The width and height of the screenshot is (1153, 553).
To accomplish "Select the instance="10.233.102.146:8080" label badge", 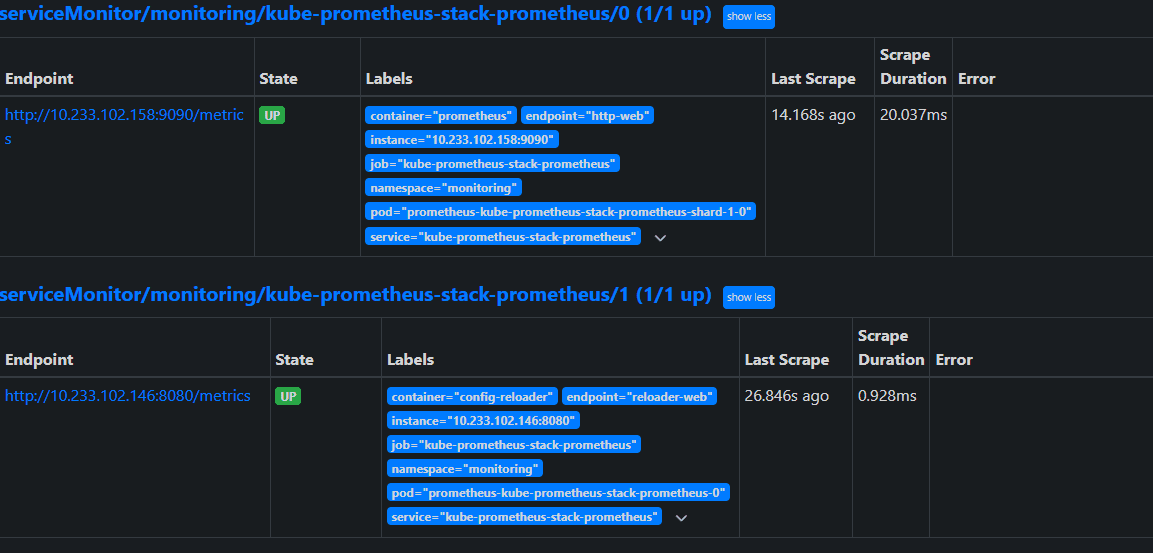I will coord(483,421).
